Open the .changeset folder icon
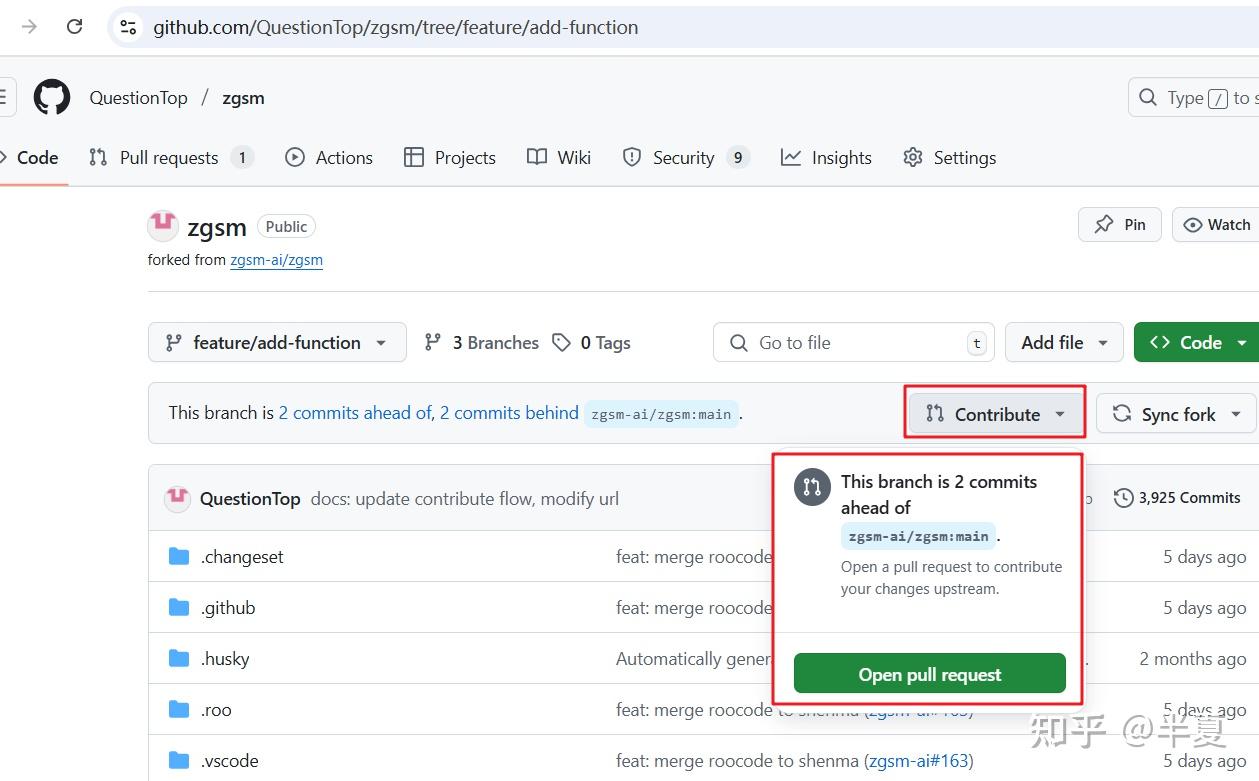This screenshot has height=781, width=1259. [179, 556]
